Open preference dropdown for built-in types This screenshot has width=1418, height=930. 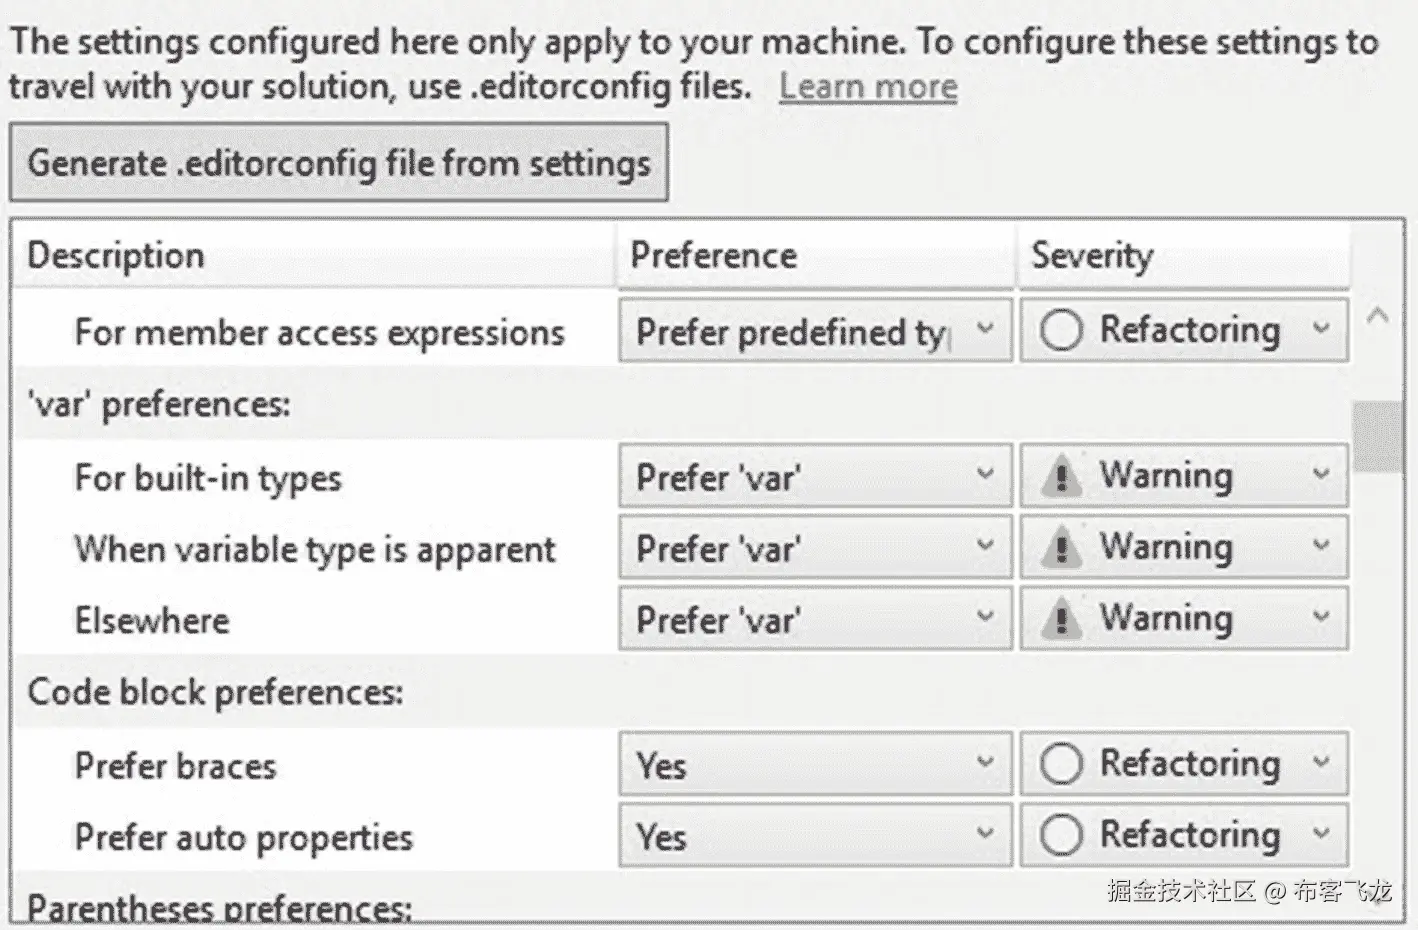pyautogui.click(x=815, y=476)
